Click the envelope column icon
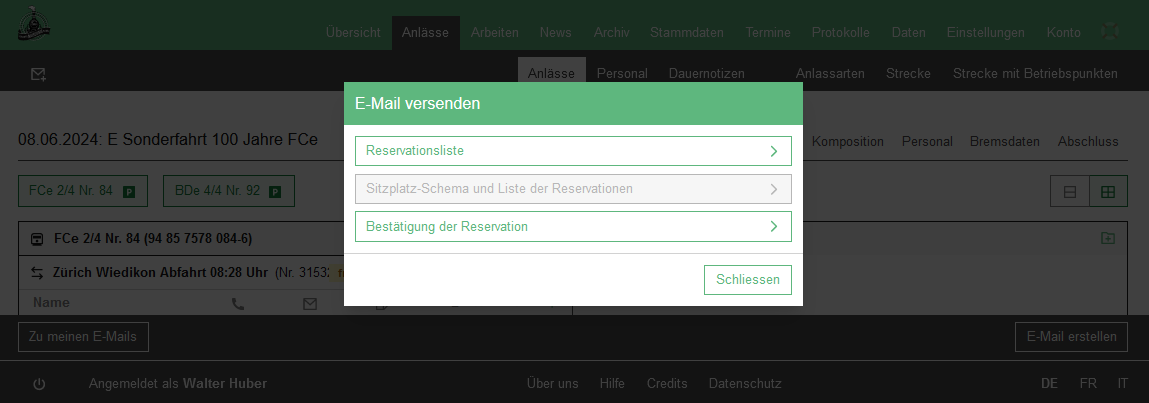Viewport: 1149px width, 403px height. 310,303
